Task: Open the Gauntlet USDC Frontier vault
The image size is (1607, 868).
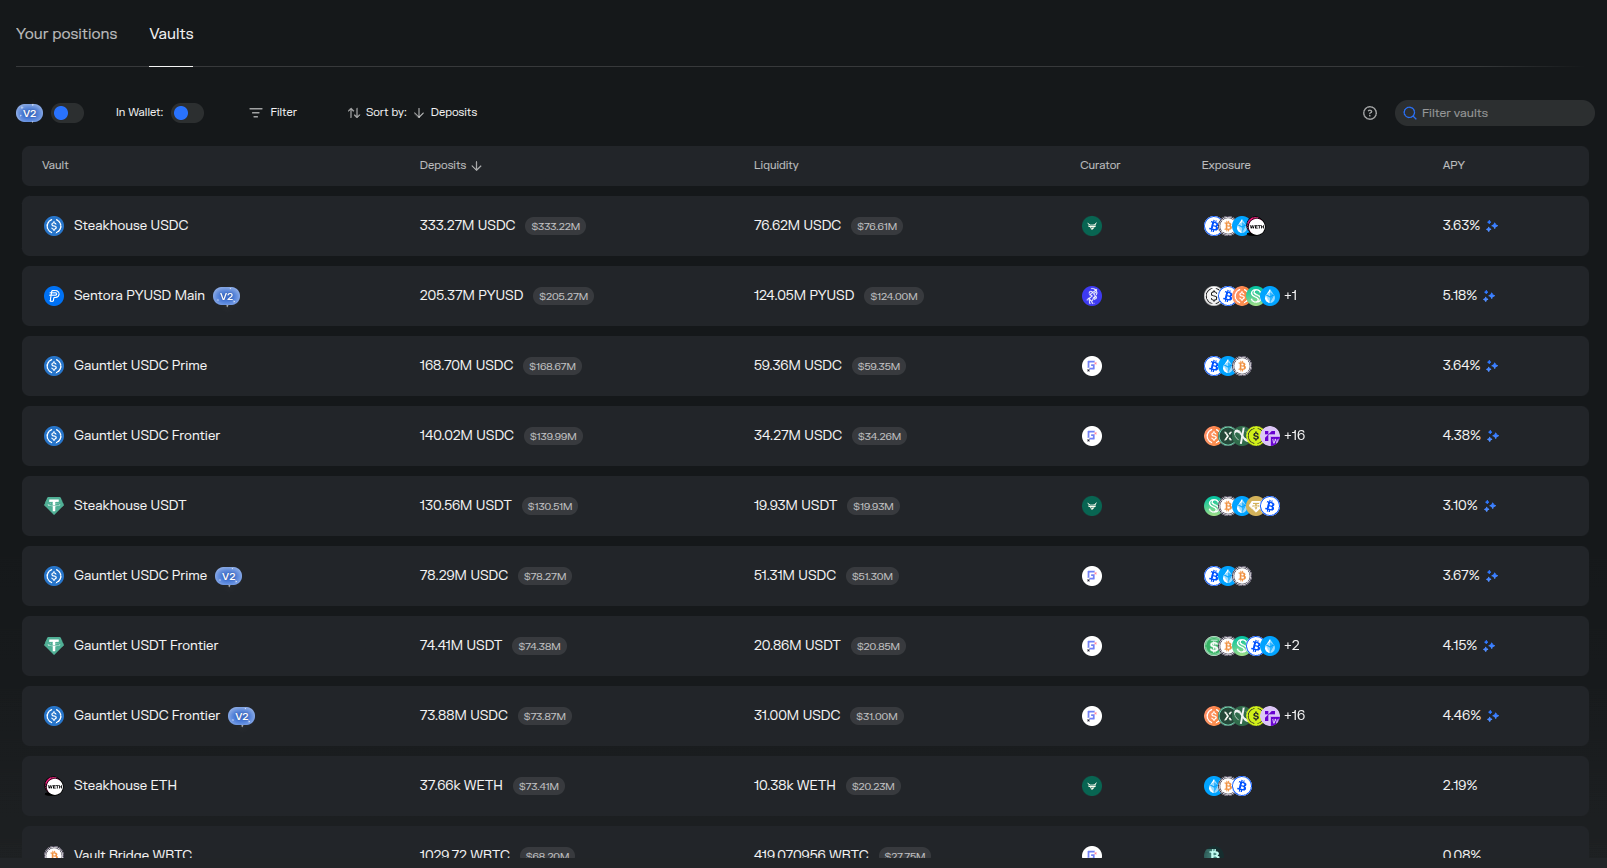Action: 146,436
